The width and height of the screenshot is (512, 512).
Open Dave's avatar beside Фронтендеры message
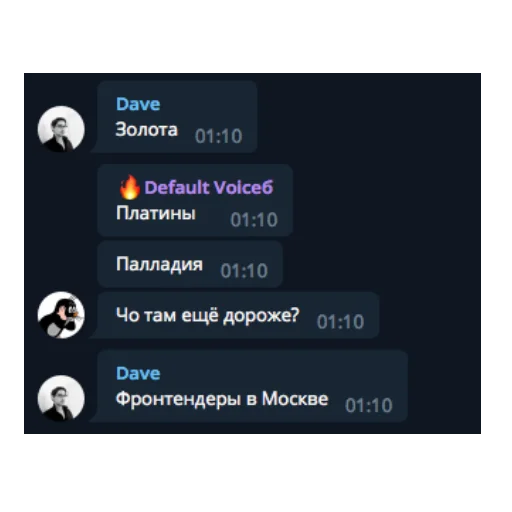point(61,399)
